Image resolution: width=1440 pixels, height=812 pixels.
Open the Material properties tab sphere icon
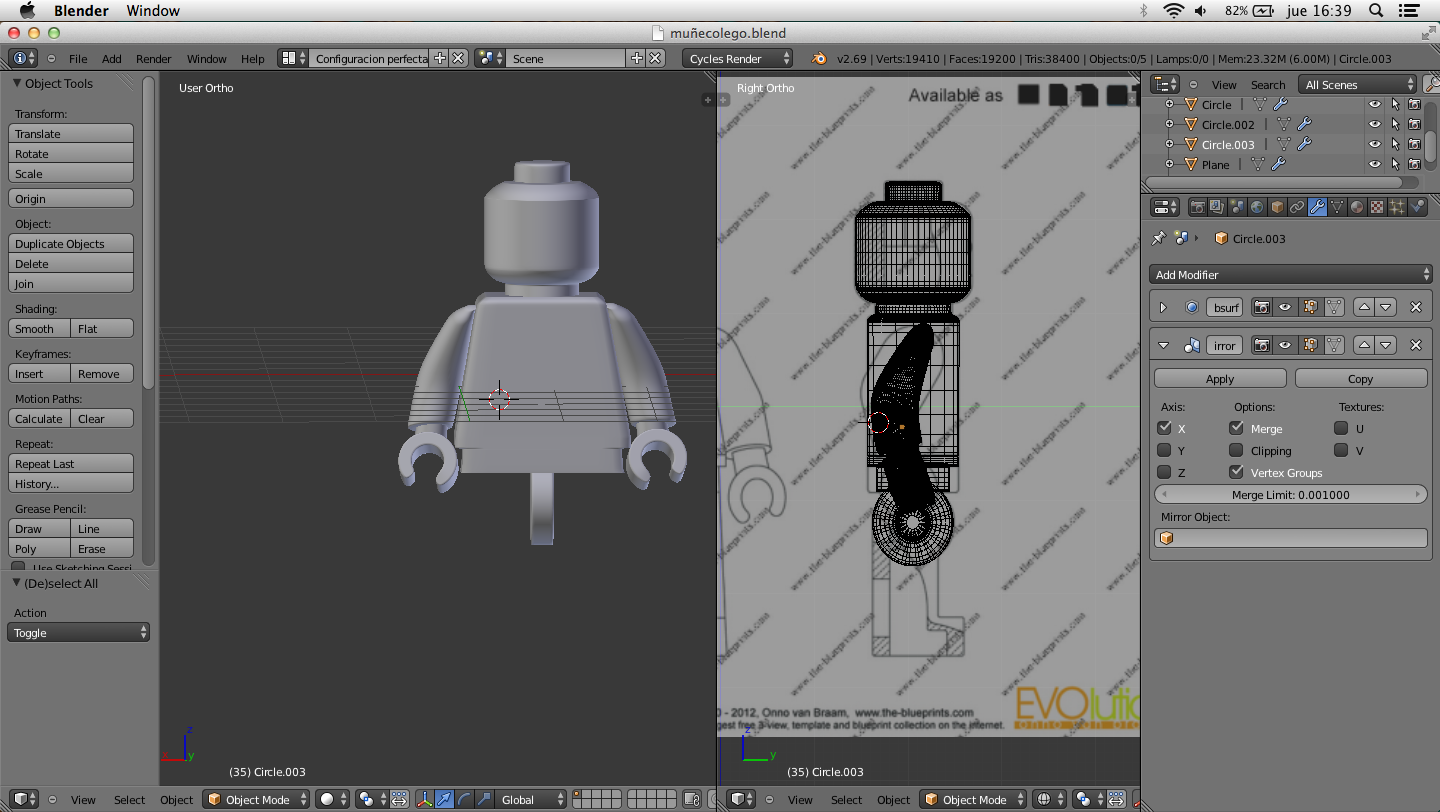point(1357,207)
